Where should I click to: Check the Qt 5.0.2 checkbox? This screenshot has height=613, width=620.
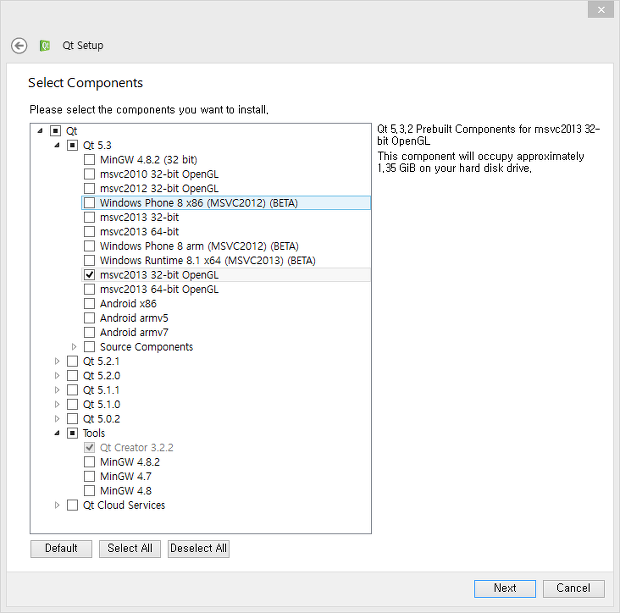click(72, 418)
